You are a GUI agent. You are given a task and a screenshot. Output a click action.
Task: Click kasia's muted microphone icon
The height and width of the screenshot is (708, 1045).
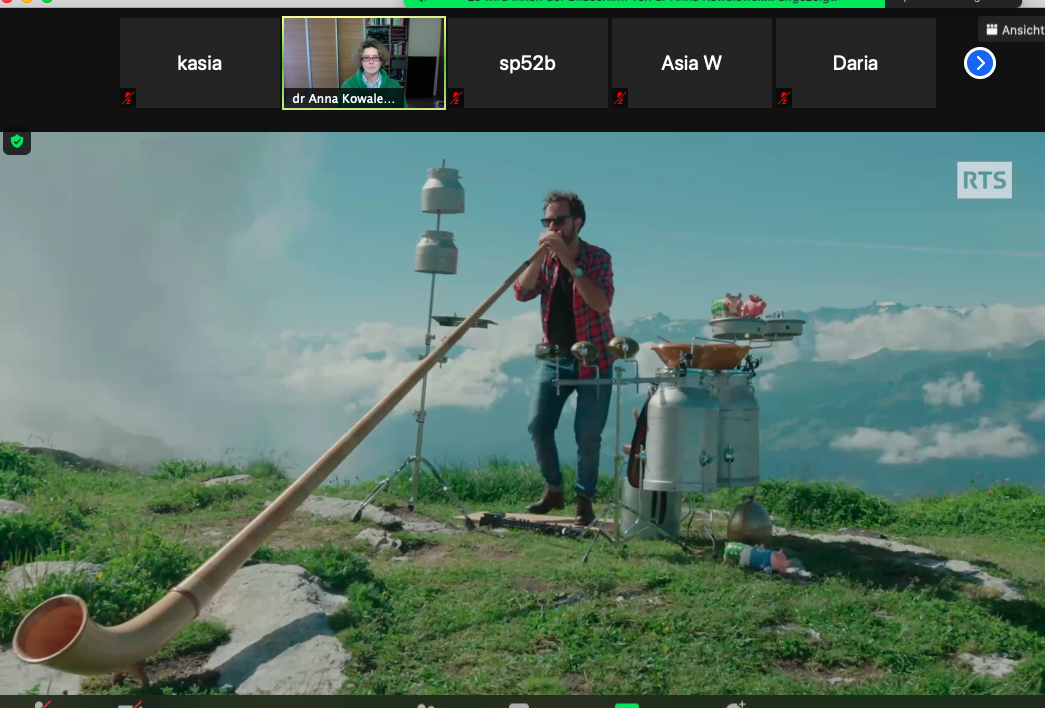[x=128, y=98]
